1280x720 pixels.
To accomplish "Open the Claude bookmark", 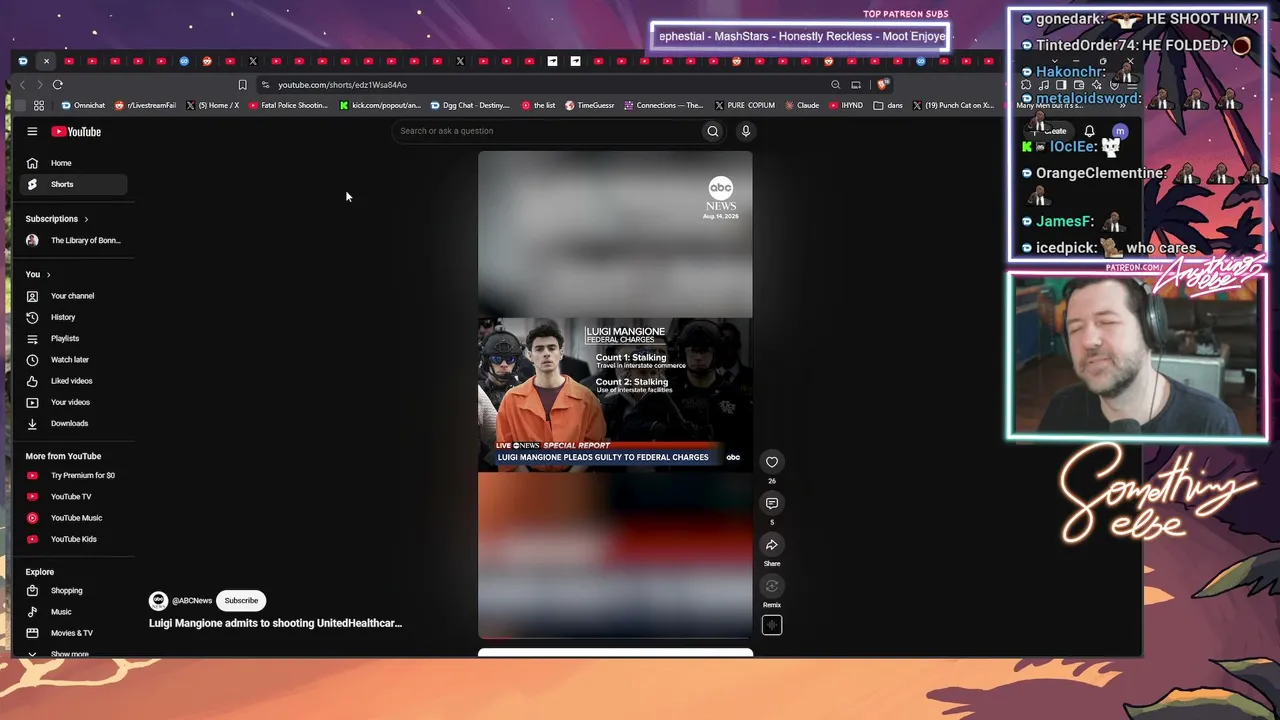I will point(802,105).
